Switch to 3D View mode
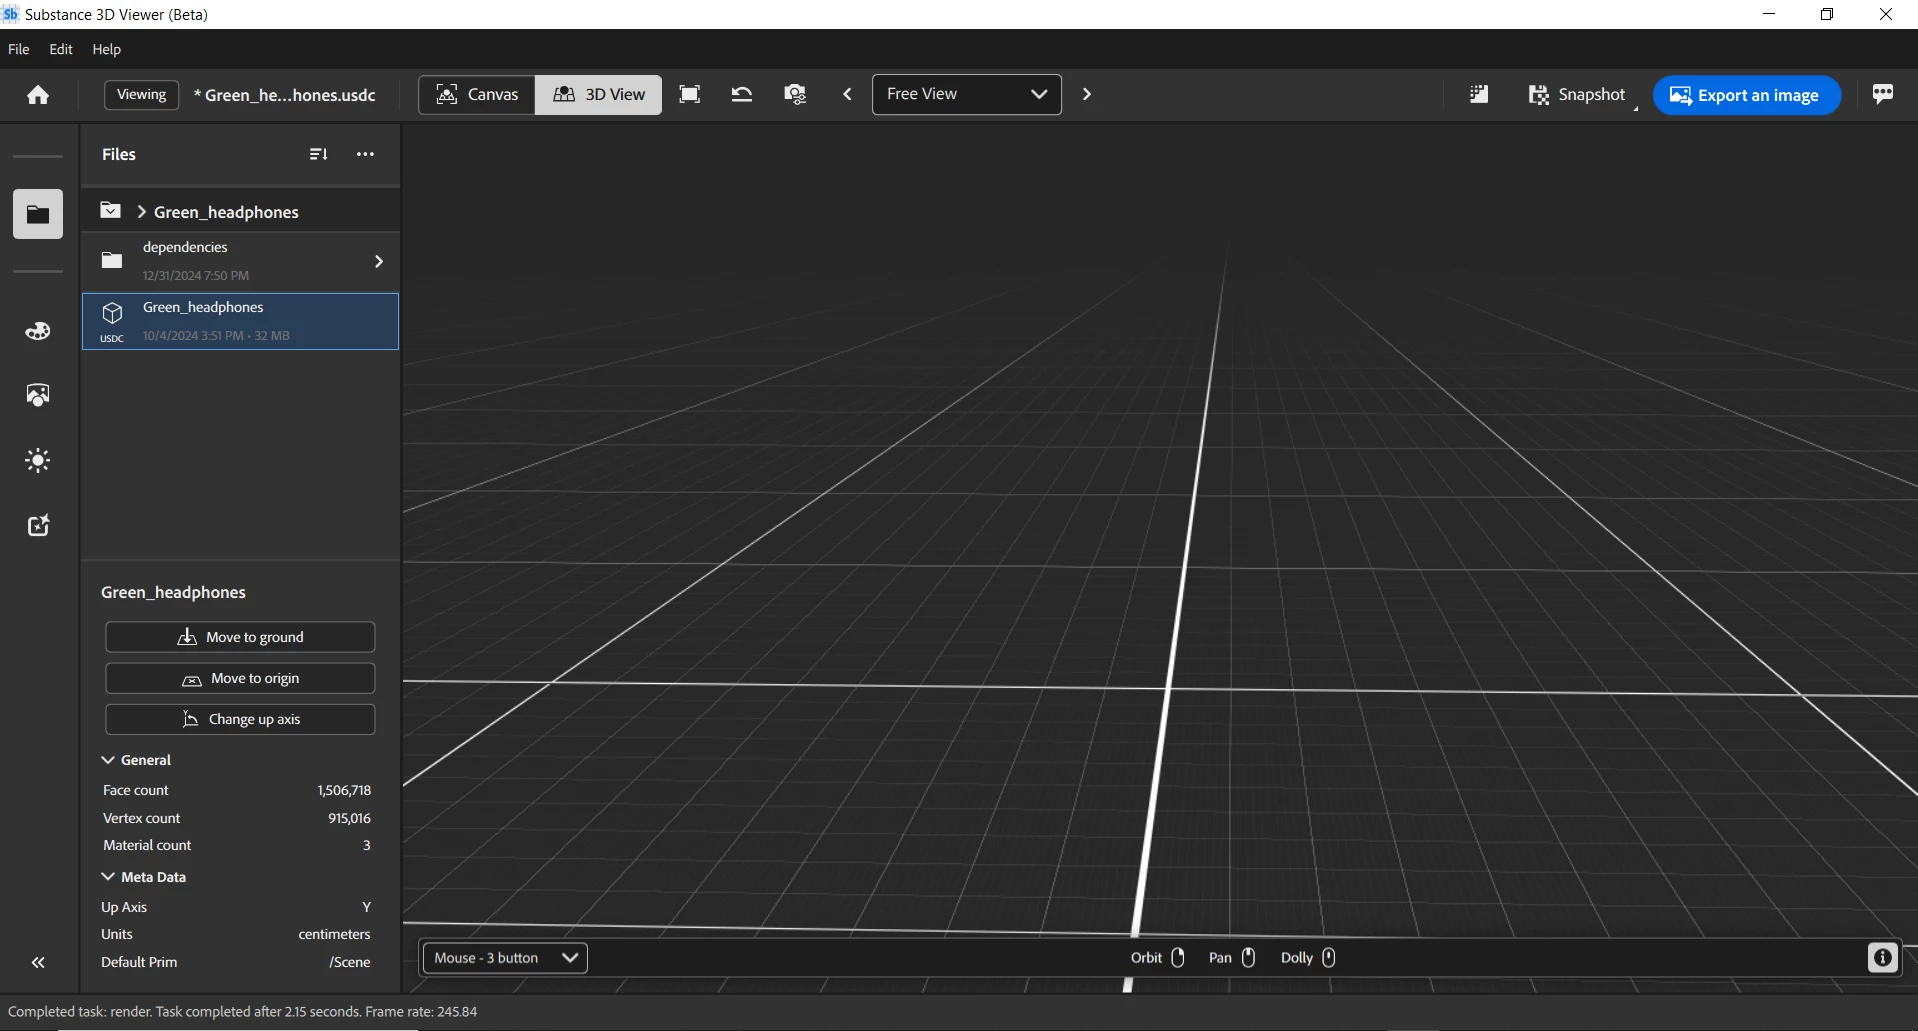The width and height of the screenshot is (1918, 1031). tap(598, 95)
